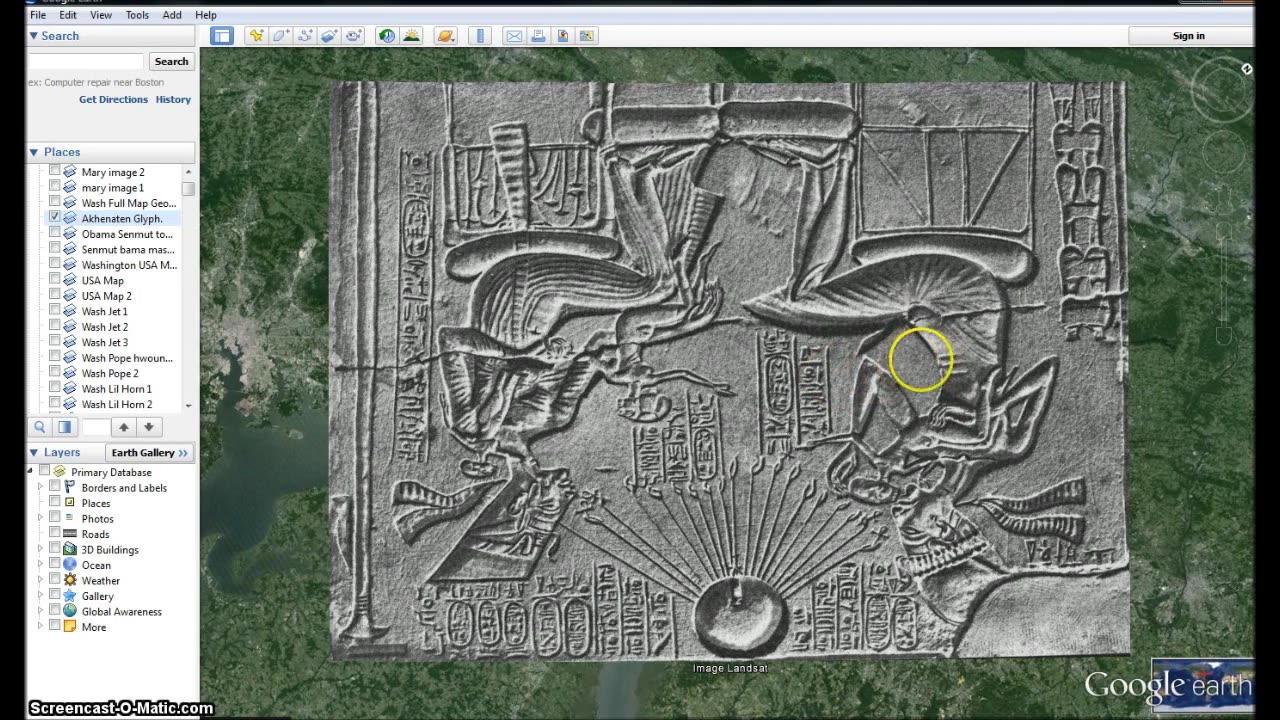The width and height of the screenshot is (1280, 720).
Task: Collapse the Layers panel triangle
Action: (x=33, y=453)
